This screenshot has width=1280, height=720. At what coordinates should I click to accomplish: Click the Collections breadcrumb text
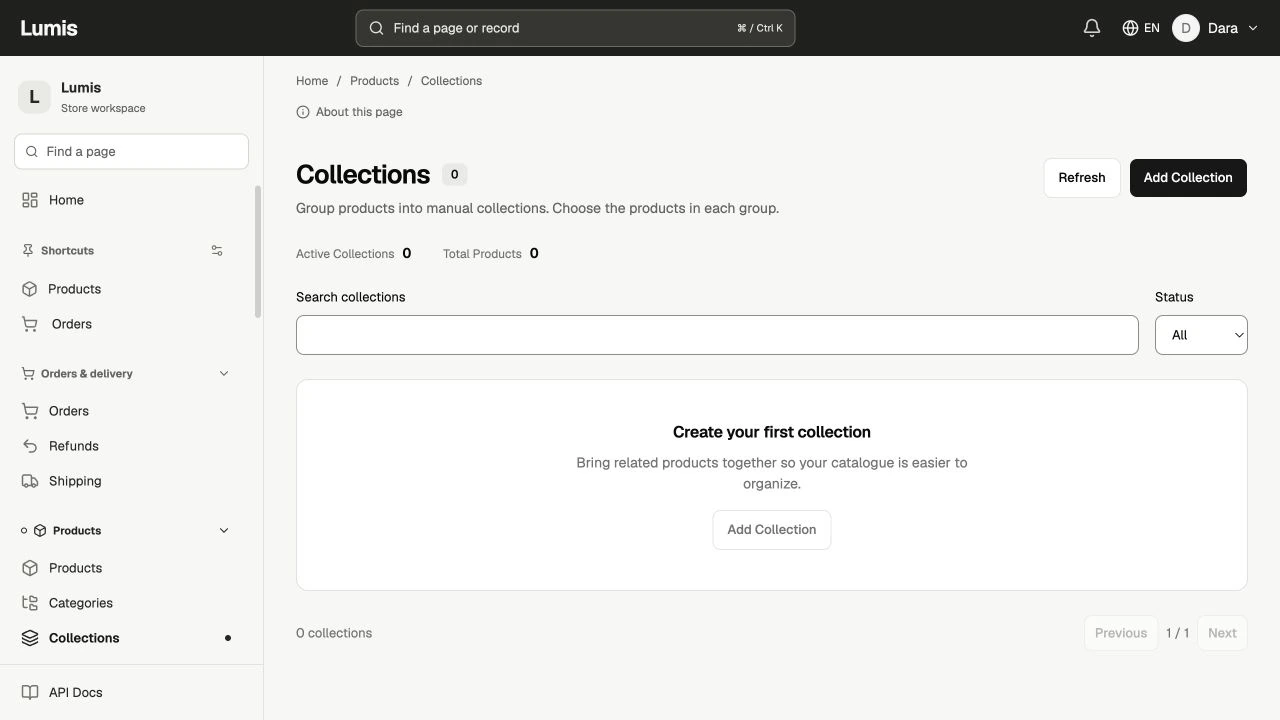[x=451, y=81]
